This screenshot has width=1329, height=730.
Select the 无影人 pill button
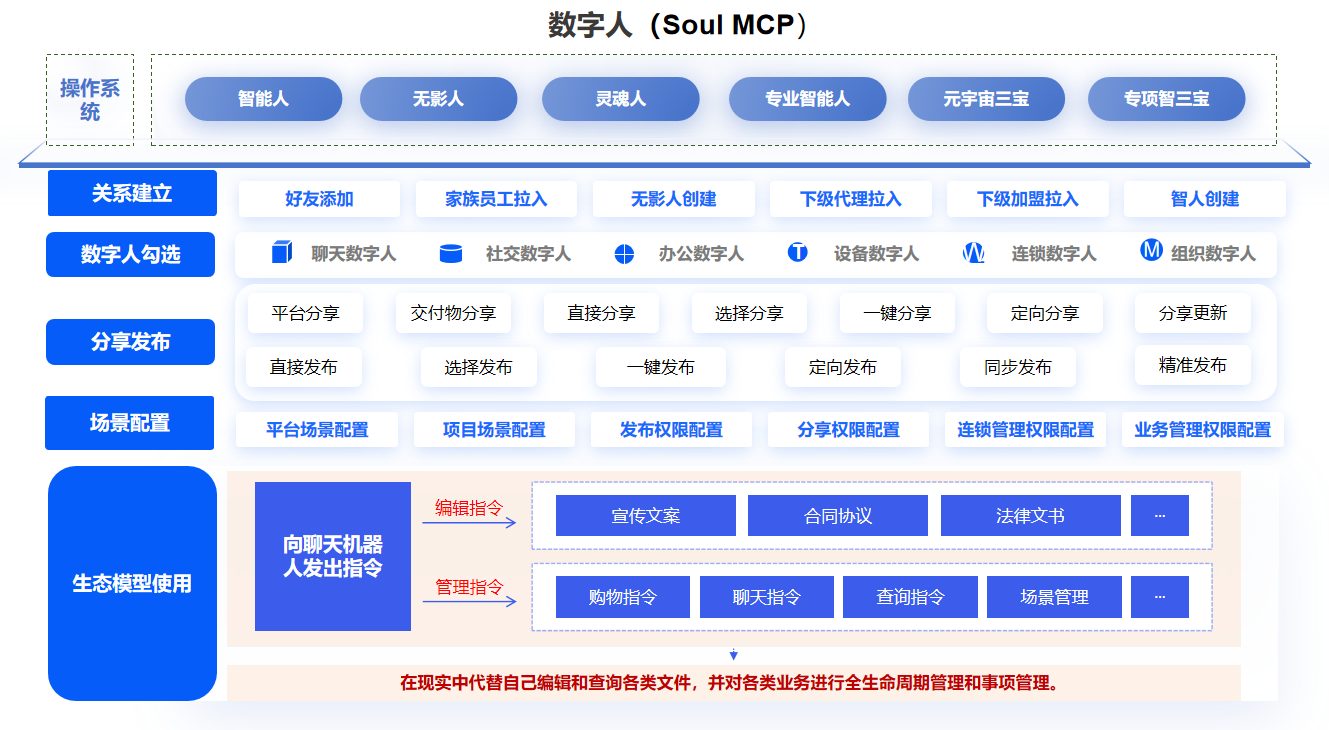(439, 99)
